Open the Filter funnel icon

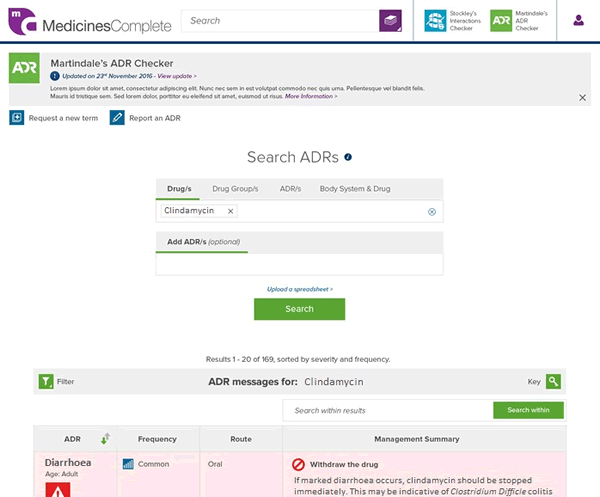click(46, 381)
